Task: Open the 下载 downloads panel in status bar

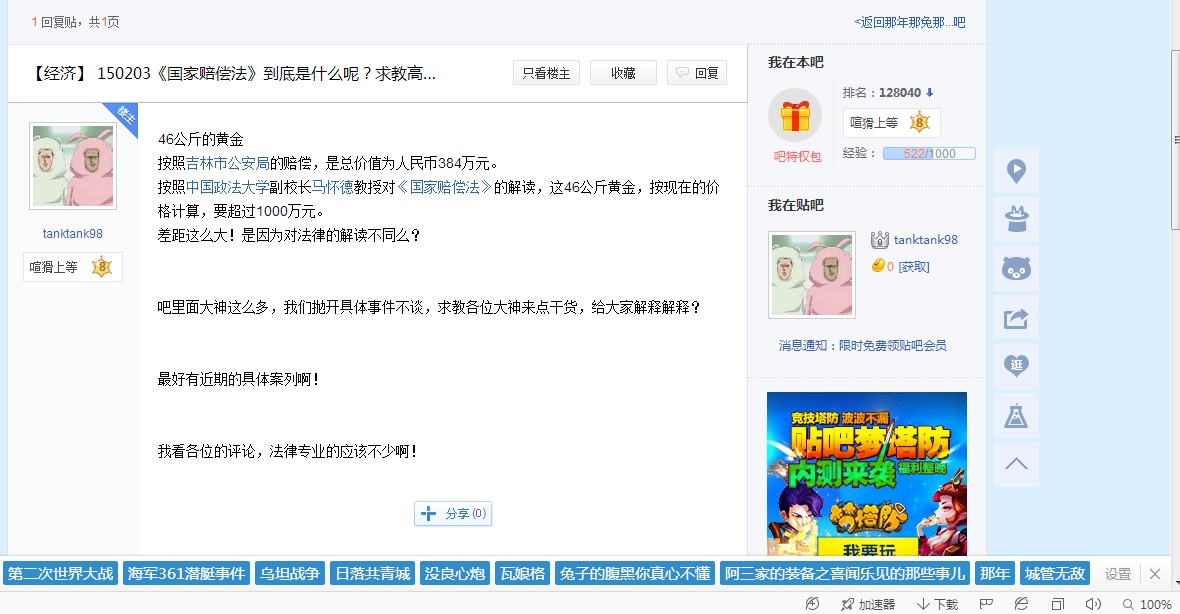Action: click(937, 603)
